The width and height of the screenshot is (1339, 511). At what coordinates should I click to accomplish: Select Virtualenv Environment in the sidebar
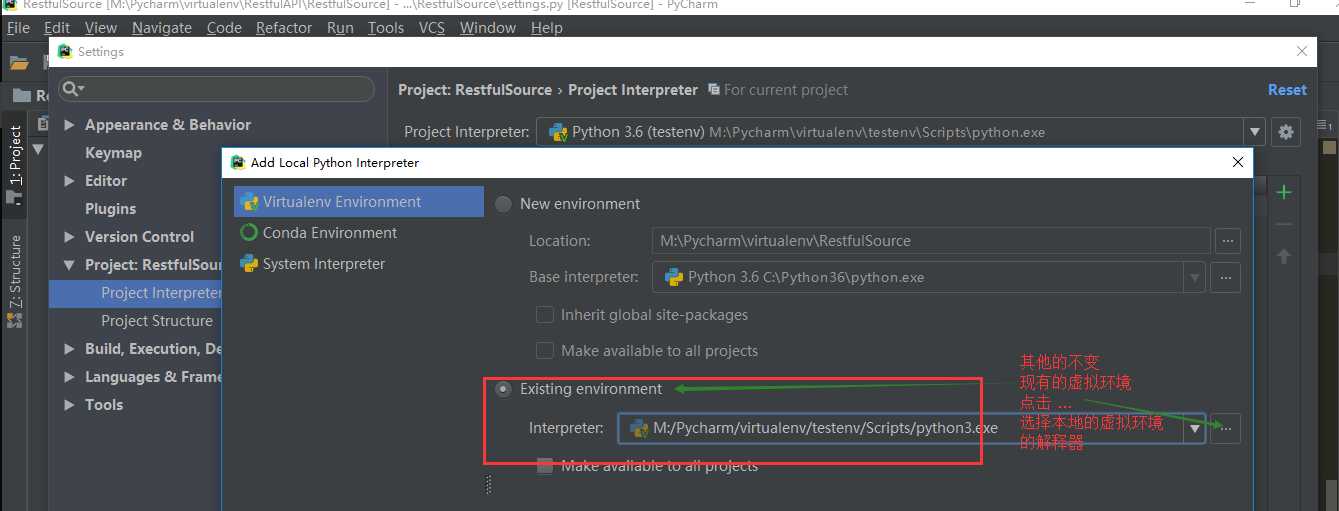359,202
